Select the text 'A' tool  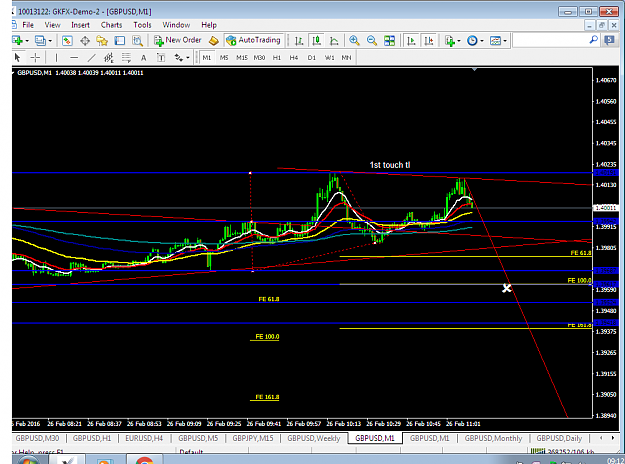pos(143,58)
